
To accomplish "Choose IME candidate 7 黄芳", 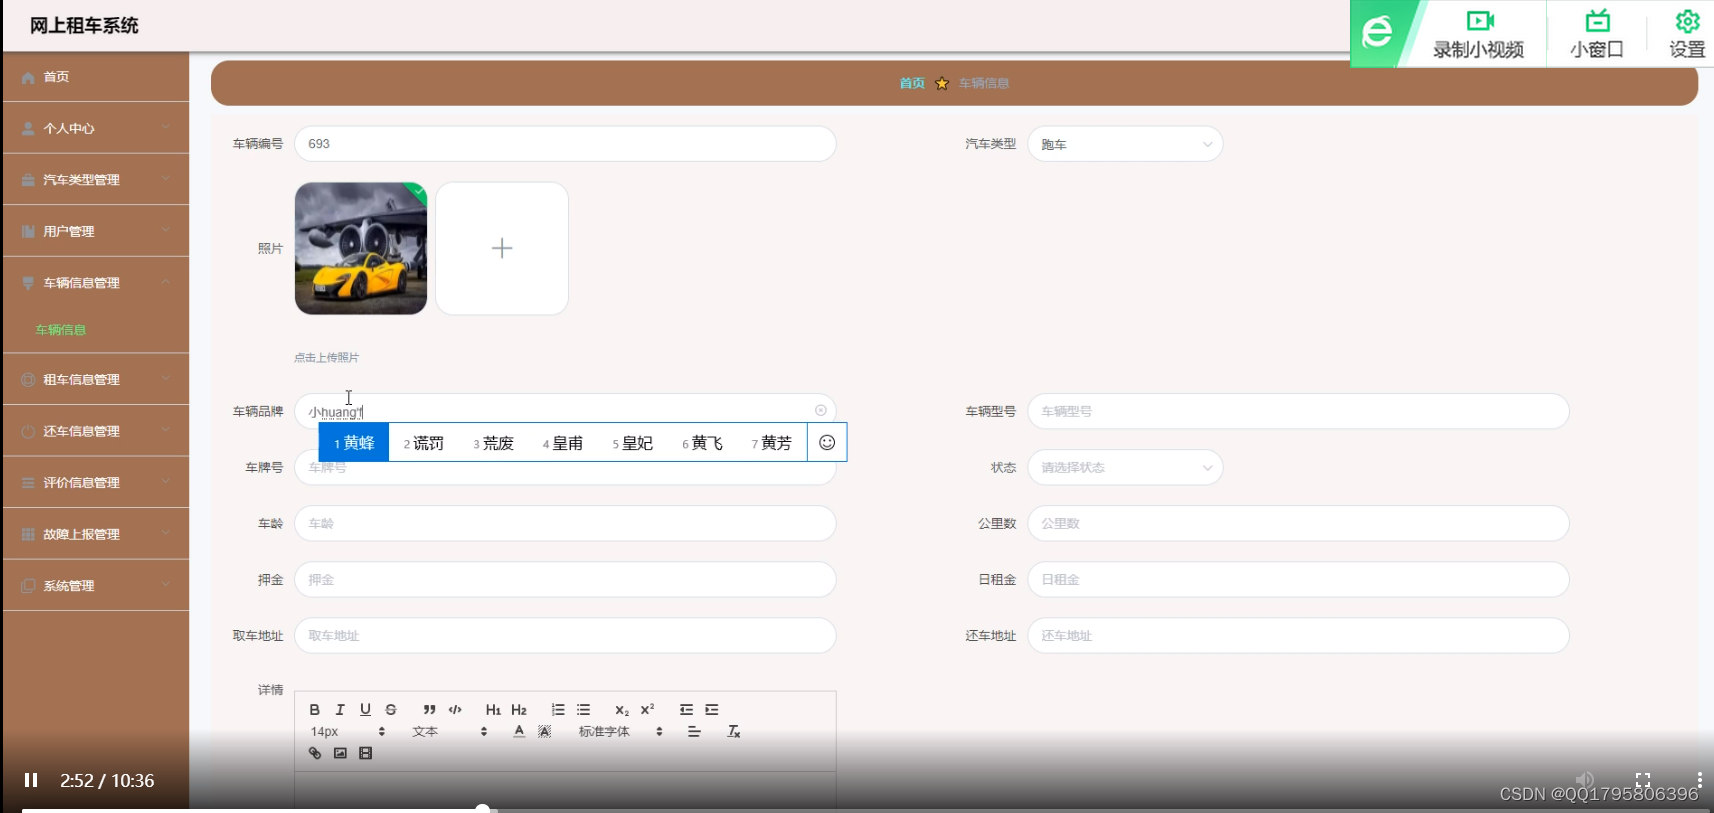I will 772,443.
